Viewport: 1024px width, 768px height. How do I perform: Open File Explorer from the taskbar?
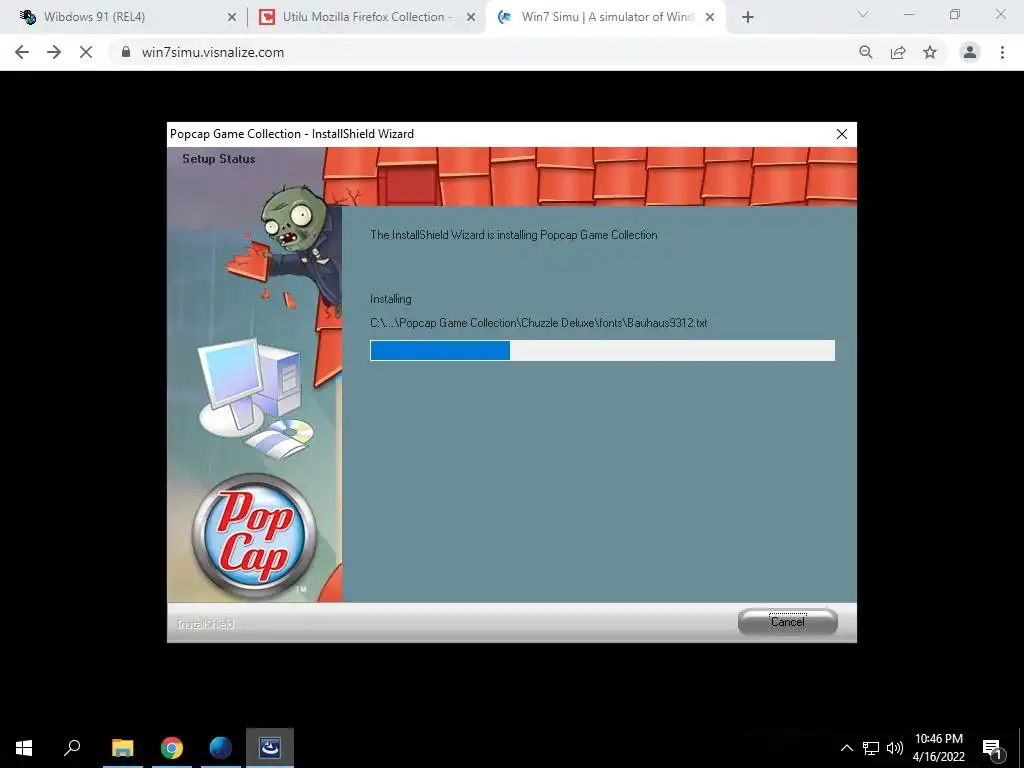(x=122, y=748)
